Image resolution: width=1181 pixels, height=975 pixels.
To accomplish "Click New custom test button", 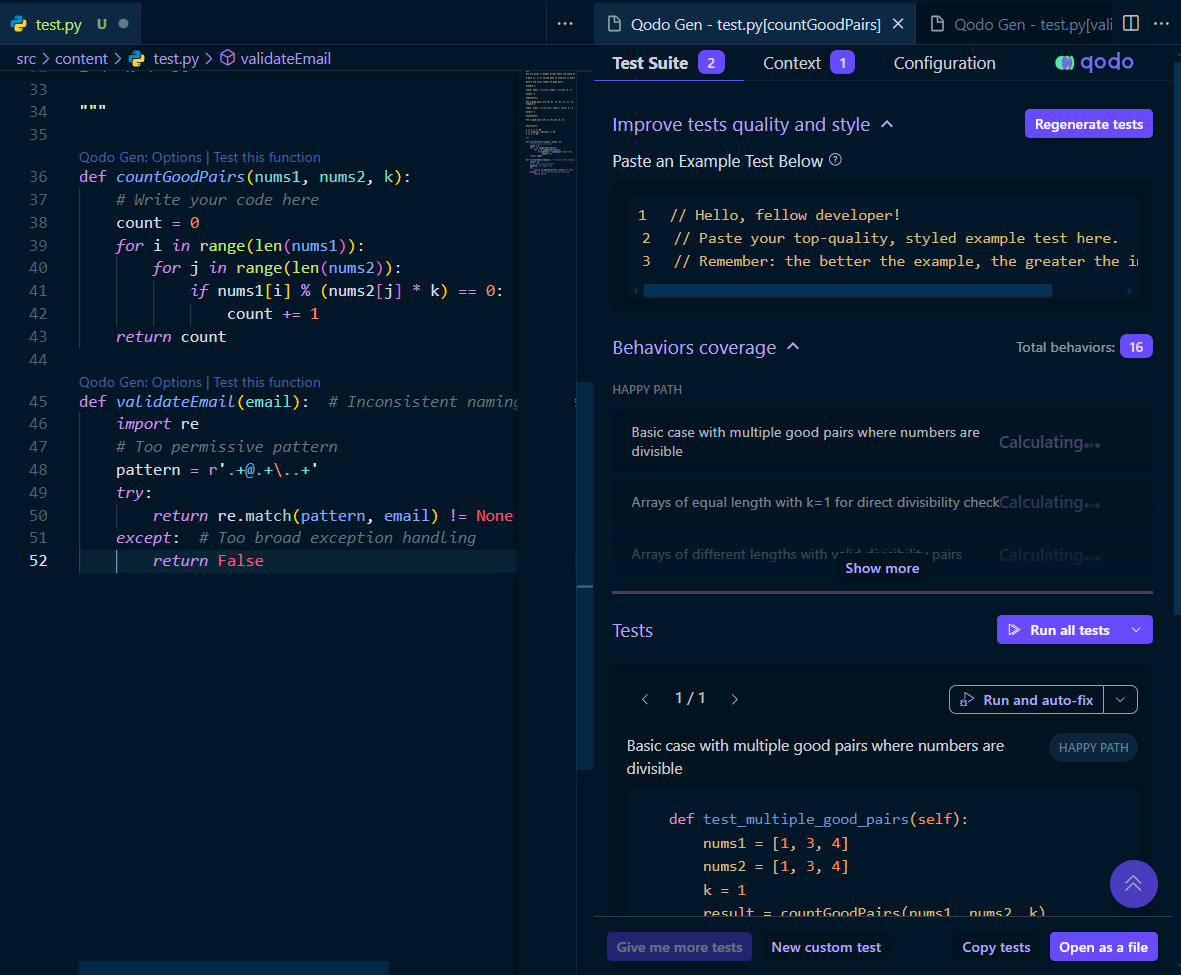I will pyautogui.click(x=825, y=947).
